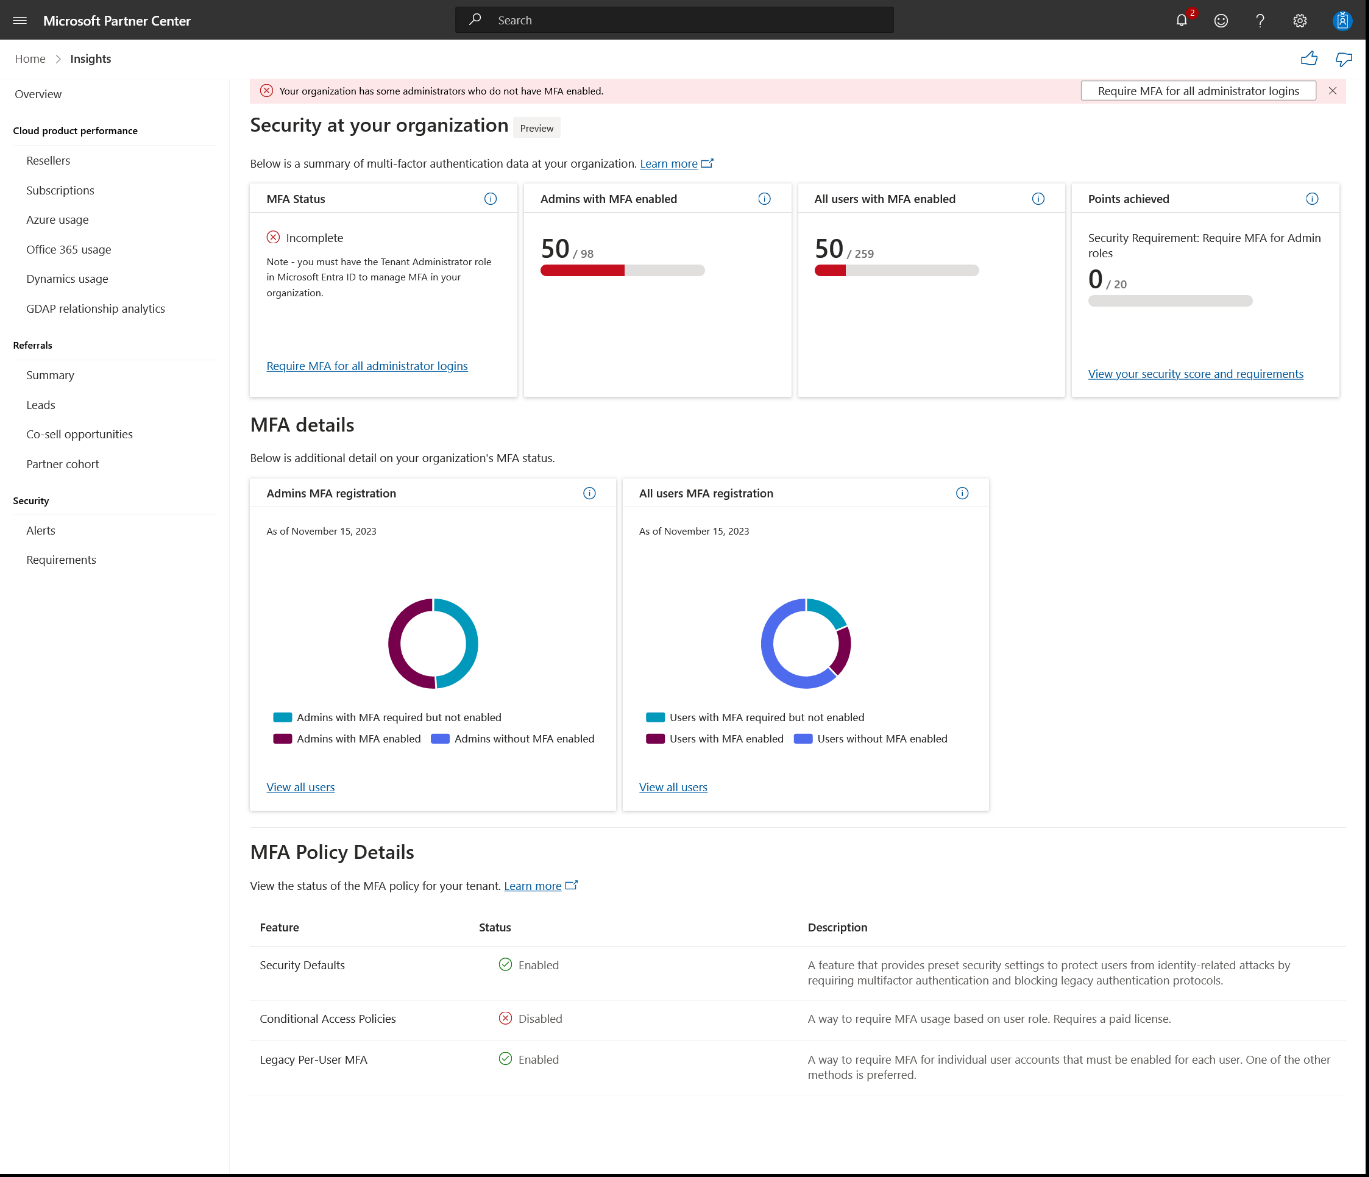Click the Admins with MFA enabled progress bar
The width and height of the screenshot is (1369, 1177).
pos(622,270)
